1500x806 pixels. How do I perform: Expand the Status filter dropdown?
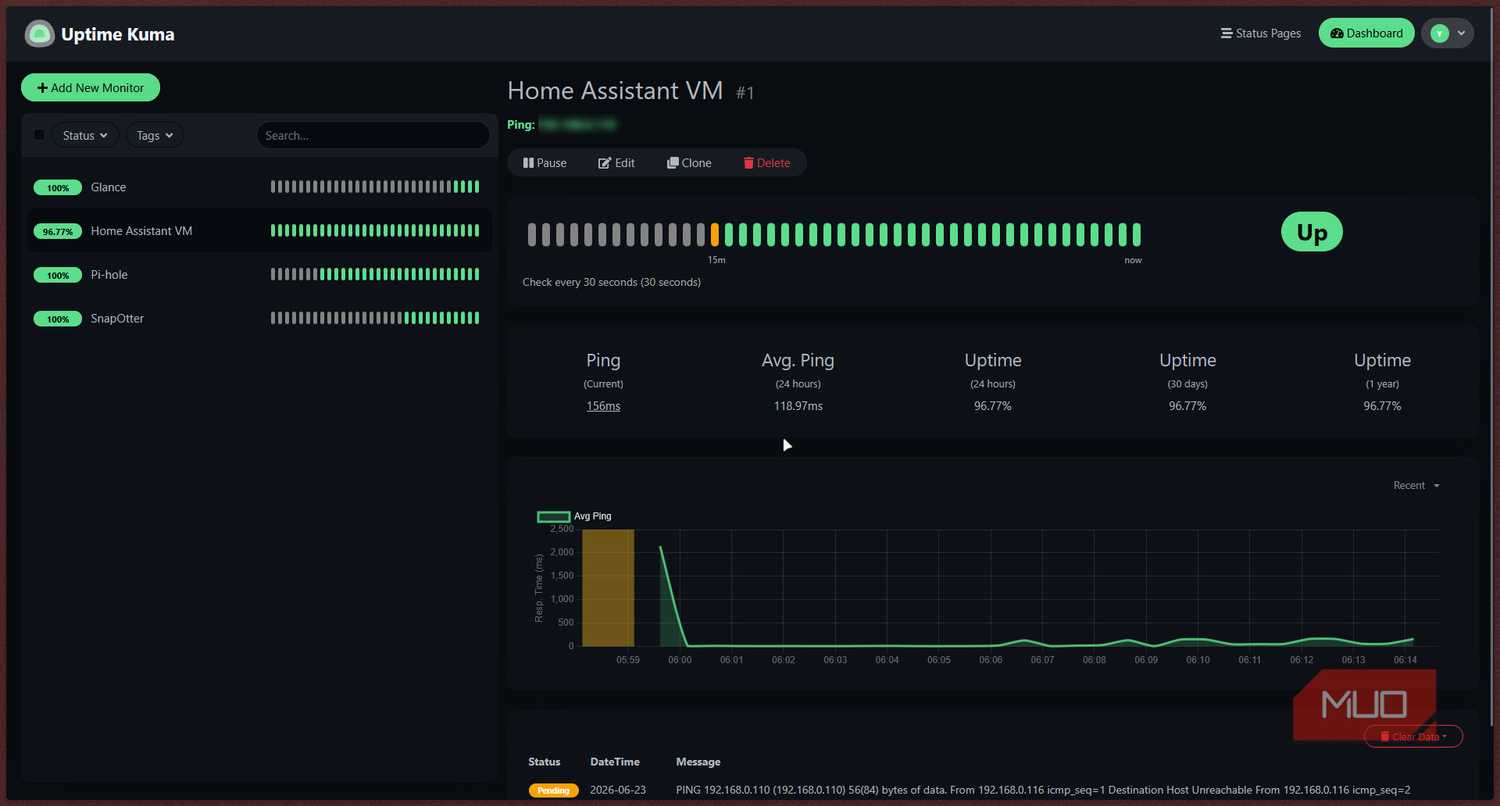pyautogui.click(x=85, y=135)
